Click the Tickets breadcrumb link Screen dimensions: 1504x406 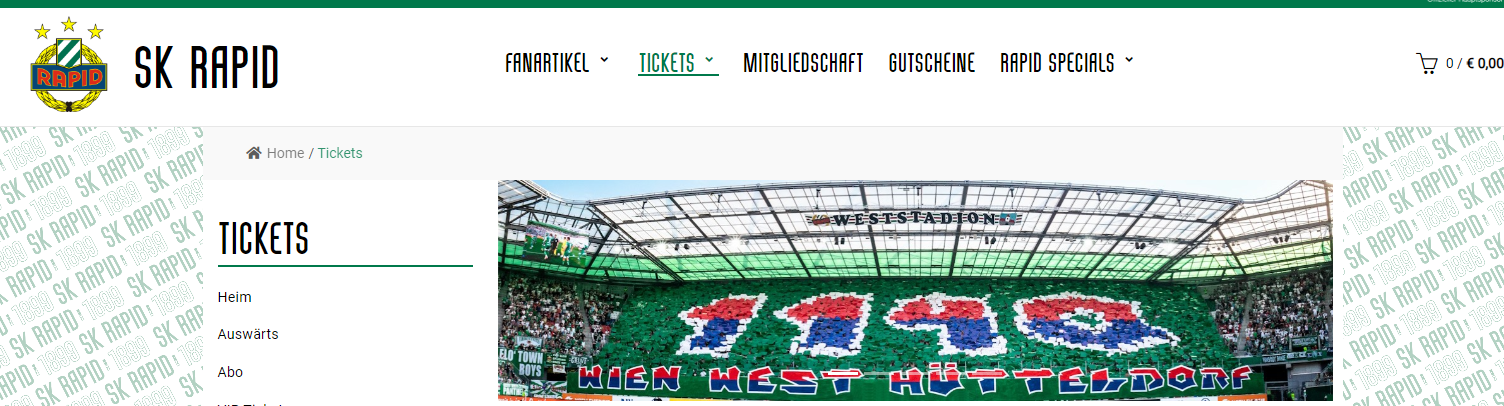pyautogui.click(x=340, y=153)
